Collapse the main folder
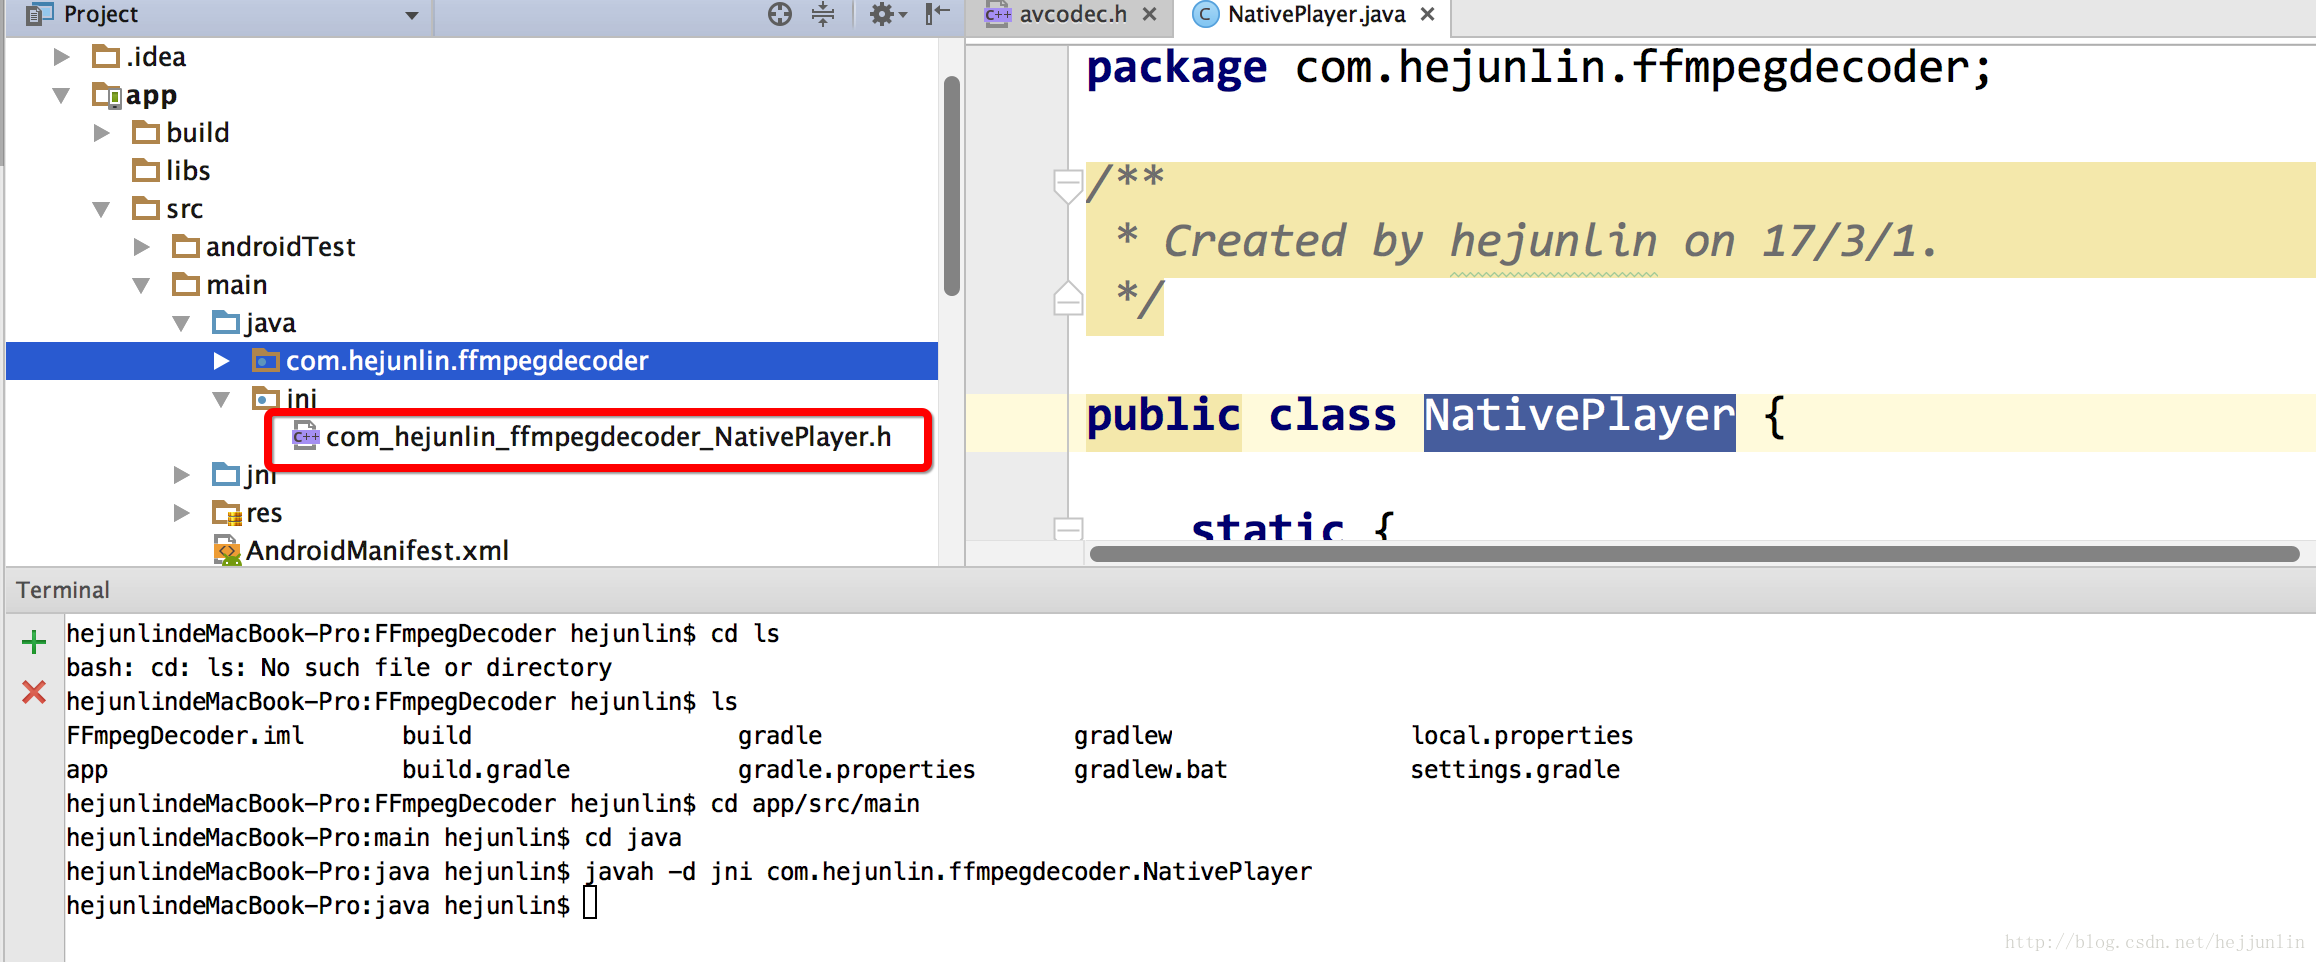This screenshot has height=962, width=2316. click(x=141, y=285)
